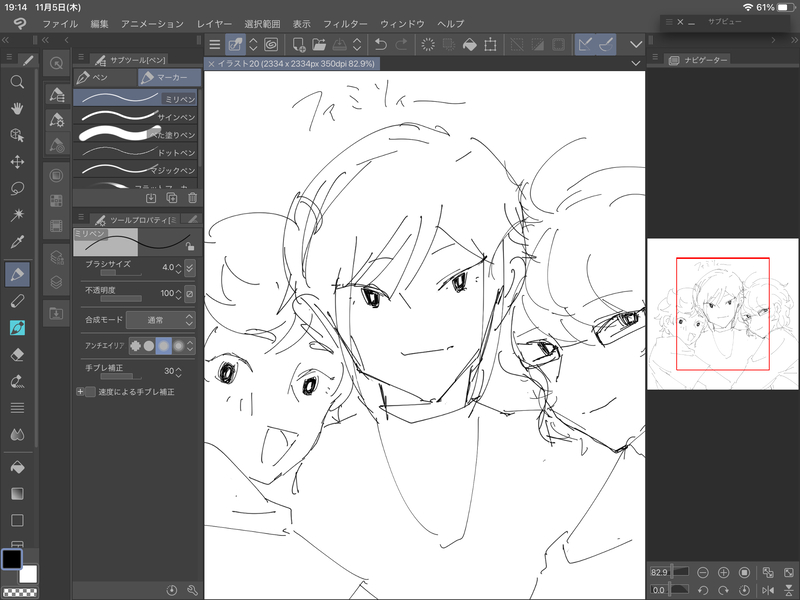Rotate Navigator view left
800x600 pixels.
tap(703, 590)
